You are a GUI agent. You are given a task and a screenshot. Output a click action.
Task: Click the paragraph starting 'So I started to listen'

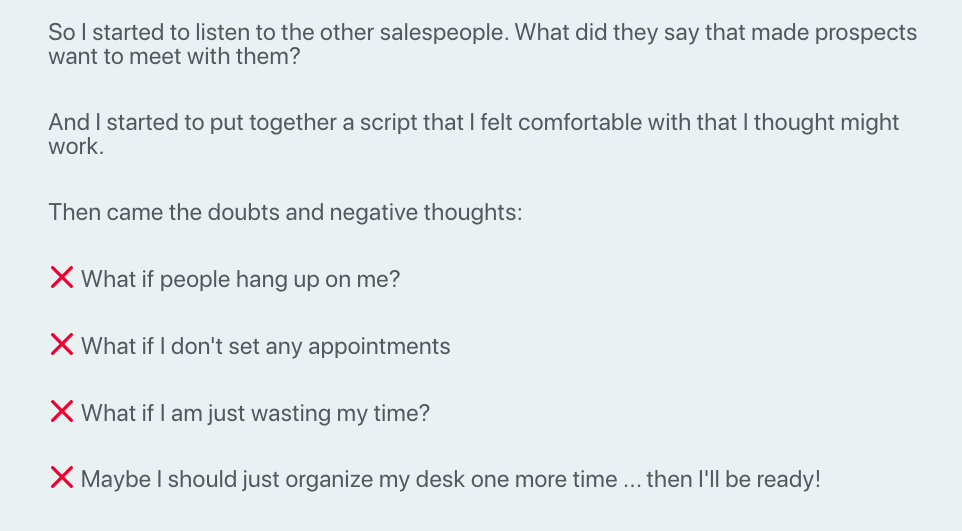tap(483, 44)
